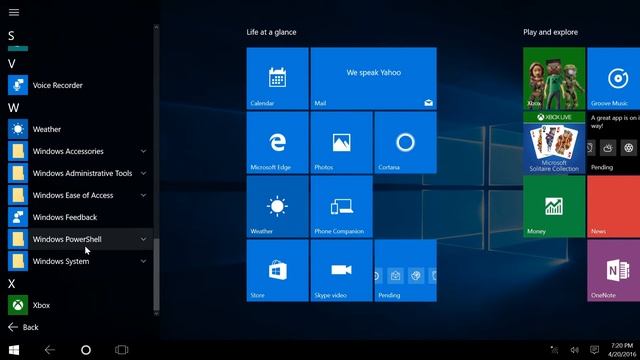
Task: Click the Play and explore group title
Action: tap(551, 32)
